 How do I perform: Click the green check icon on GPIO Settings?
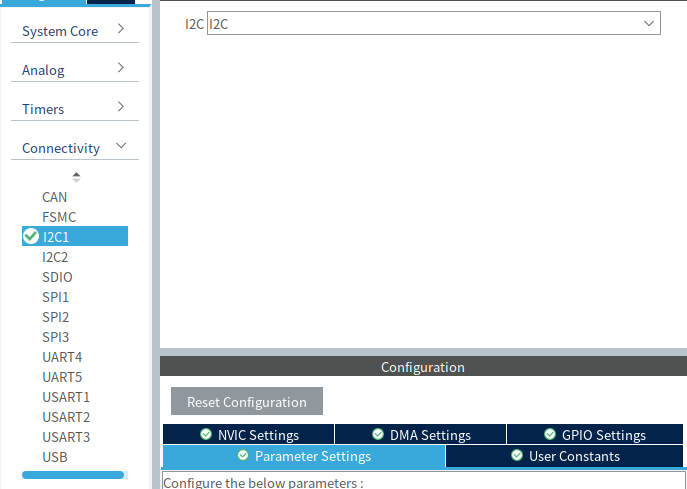552,435
